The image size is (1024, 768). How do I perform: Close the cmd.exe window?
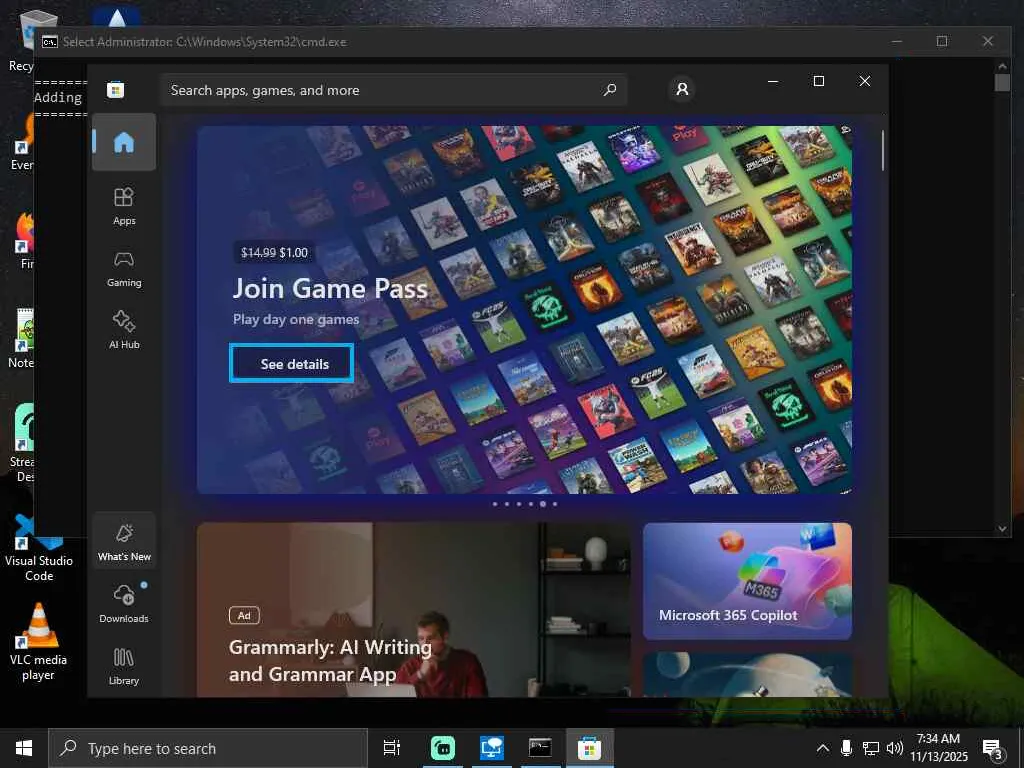[987, 41]
